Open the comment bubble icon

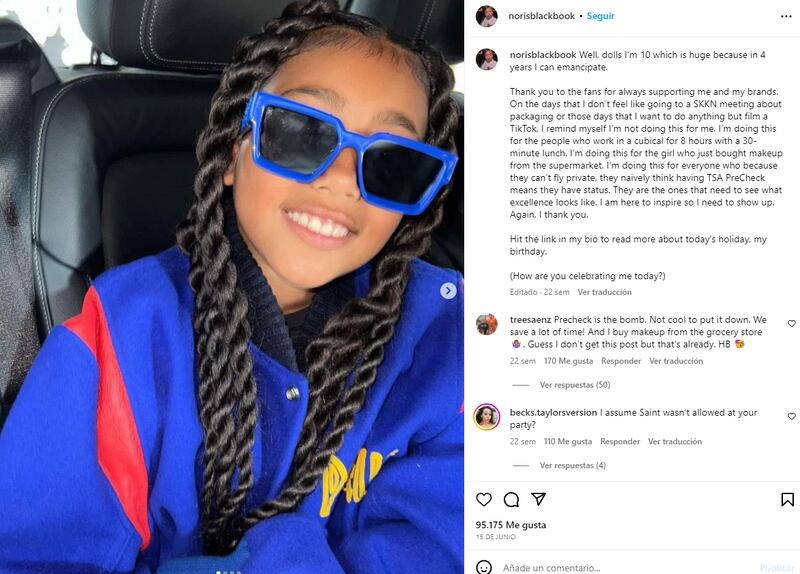coord(511,500)
